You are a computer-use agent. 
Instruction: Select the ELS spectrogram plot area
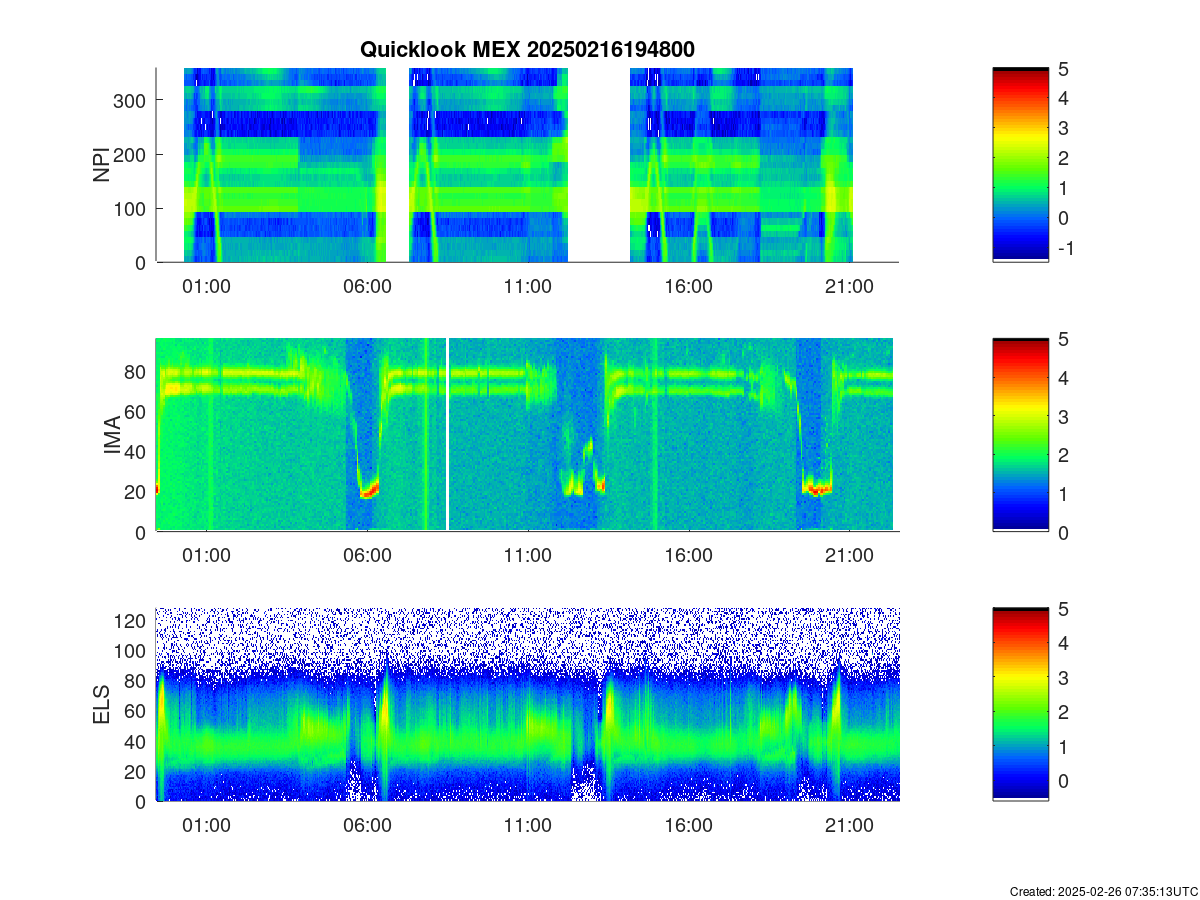527,704
